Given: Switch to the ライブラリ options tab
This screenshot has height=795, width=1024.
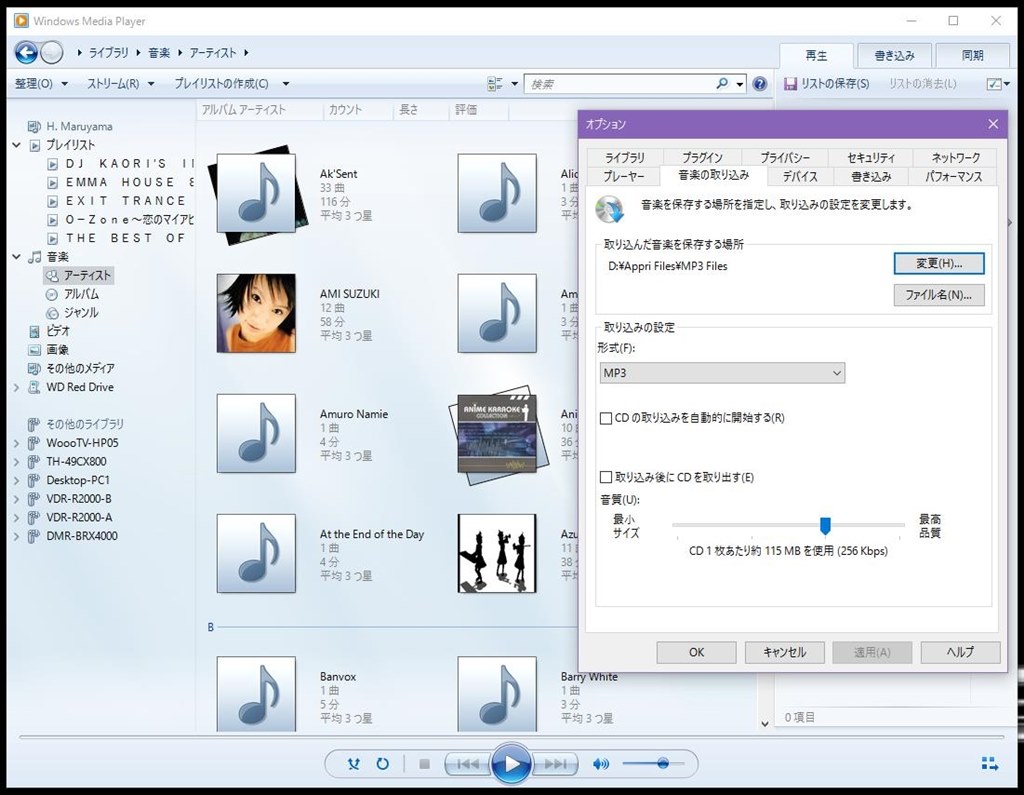Looking at the screenshot, I should [x=624, y=157].
